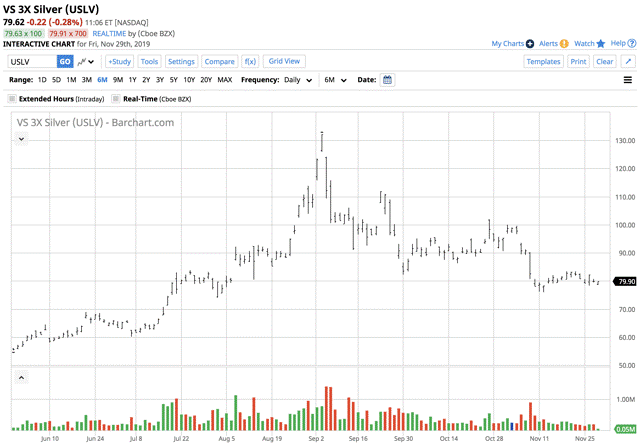Click the 0.05M volume label tag

tap(625, 429)
